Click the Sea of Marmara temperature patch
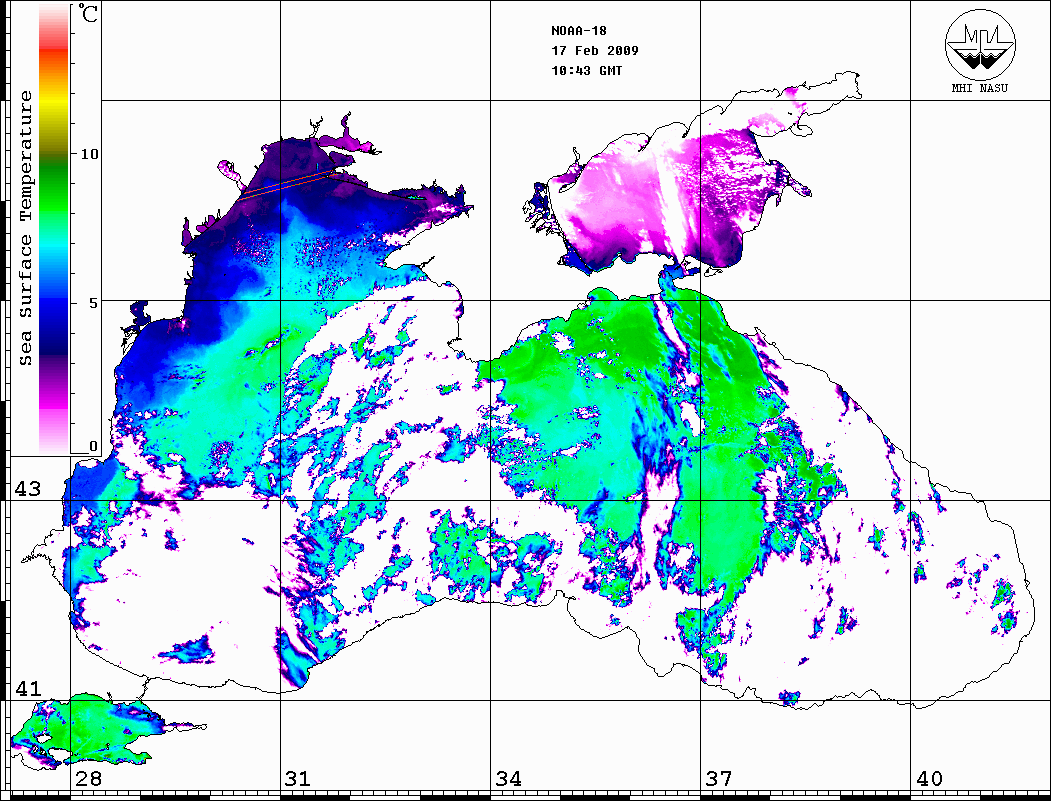Viewport: 1051px width, 801px height. (x=87, y=731)
